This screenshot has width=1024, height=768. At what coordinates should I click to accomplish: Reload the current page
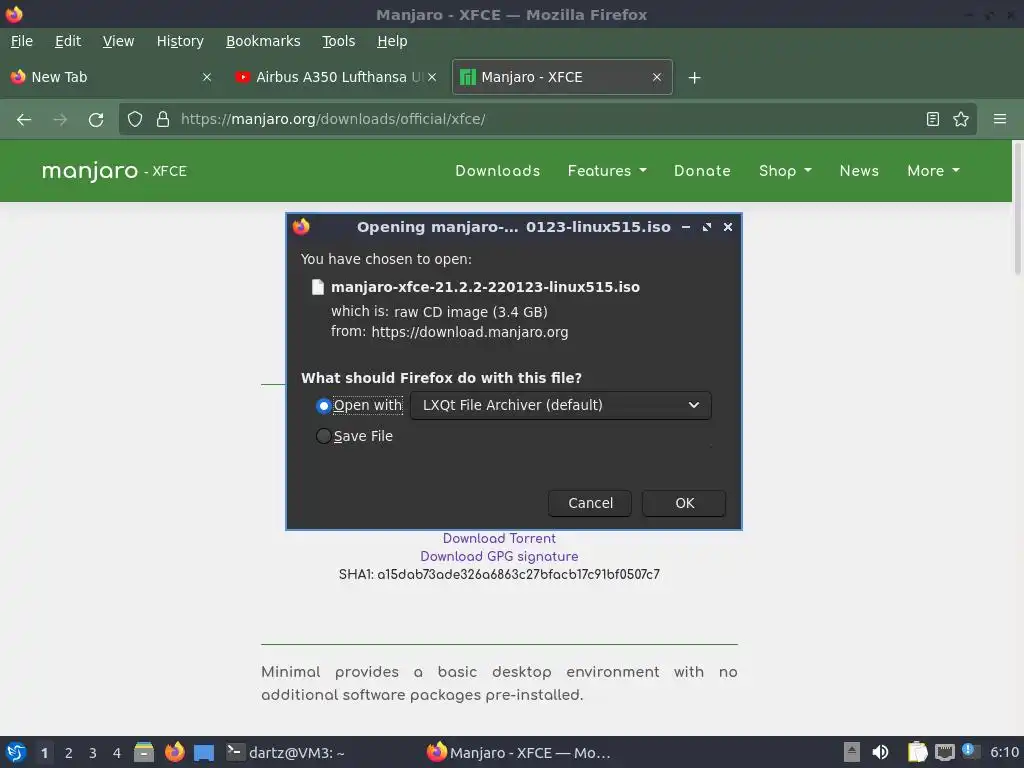coord(96,120)
